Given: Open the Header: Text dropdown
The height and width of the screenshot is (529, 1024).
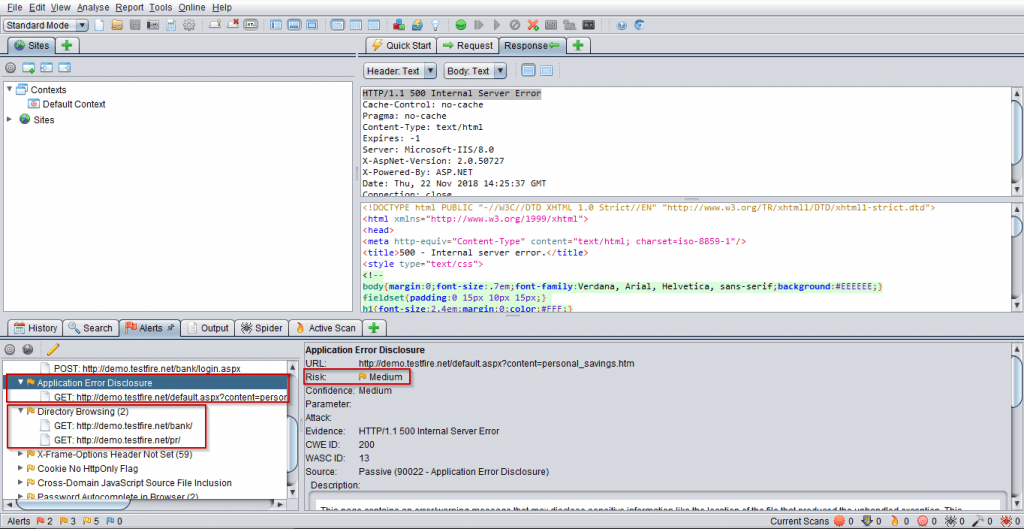Looking at the screenshot, I should click(400, 71).
